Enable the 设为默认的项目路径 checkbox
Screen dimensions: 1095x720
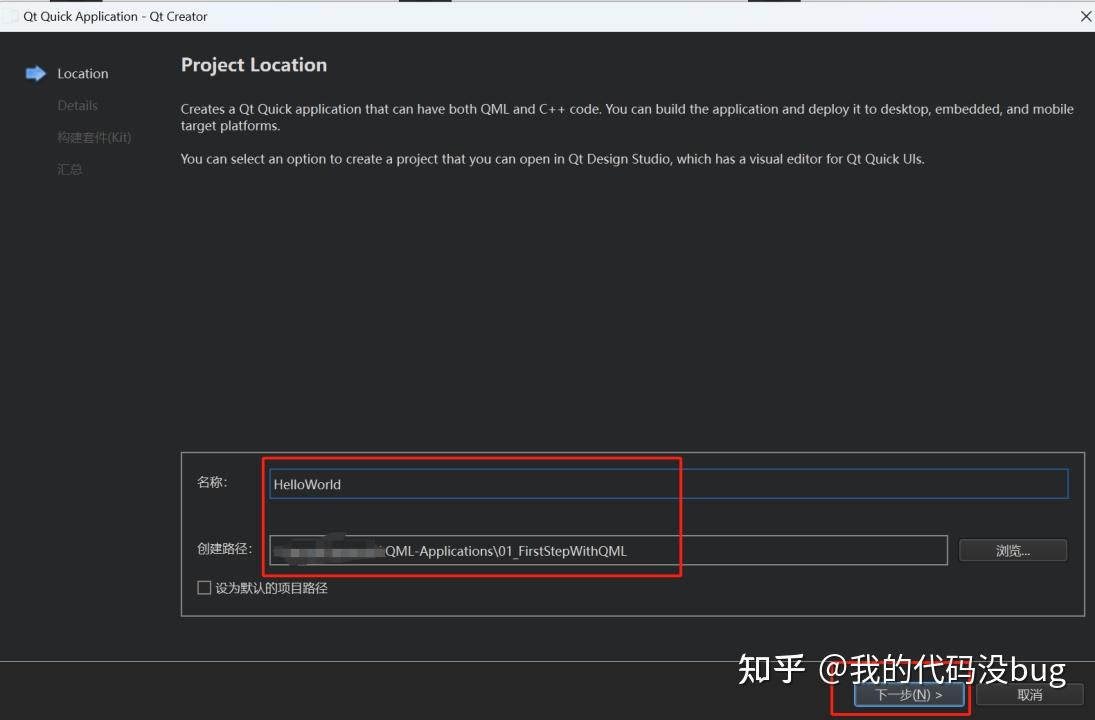coord(204,588)
